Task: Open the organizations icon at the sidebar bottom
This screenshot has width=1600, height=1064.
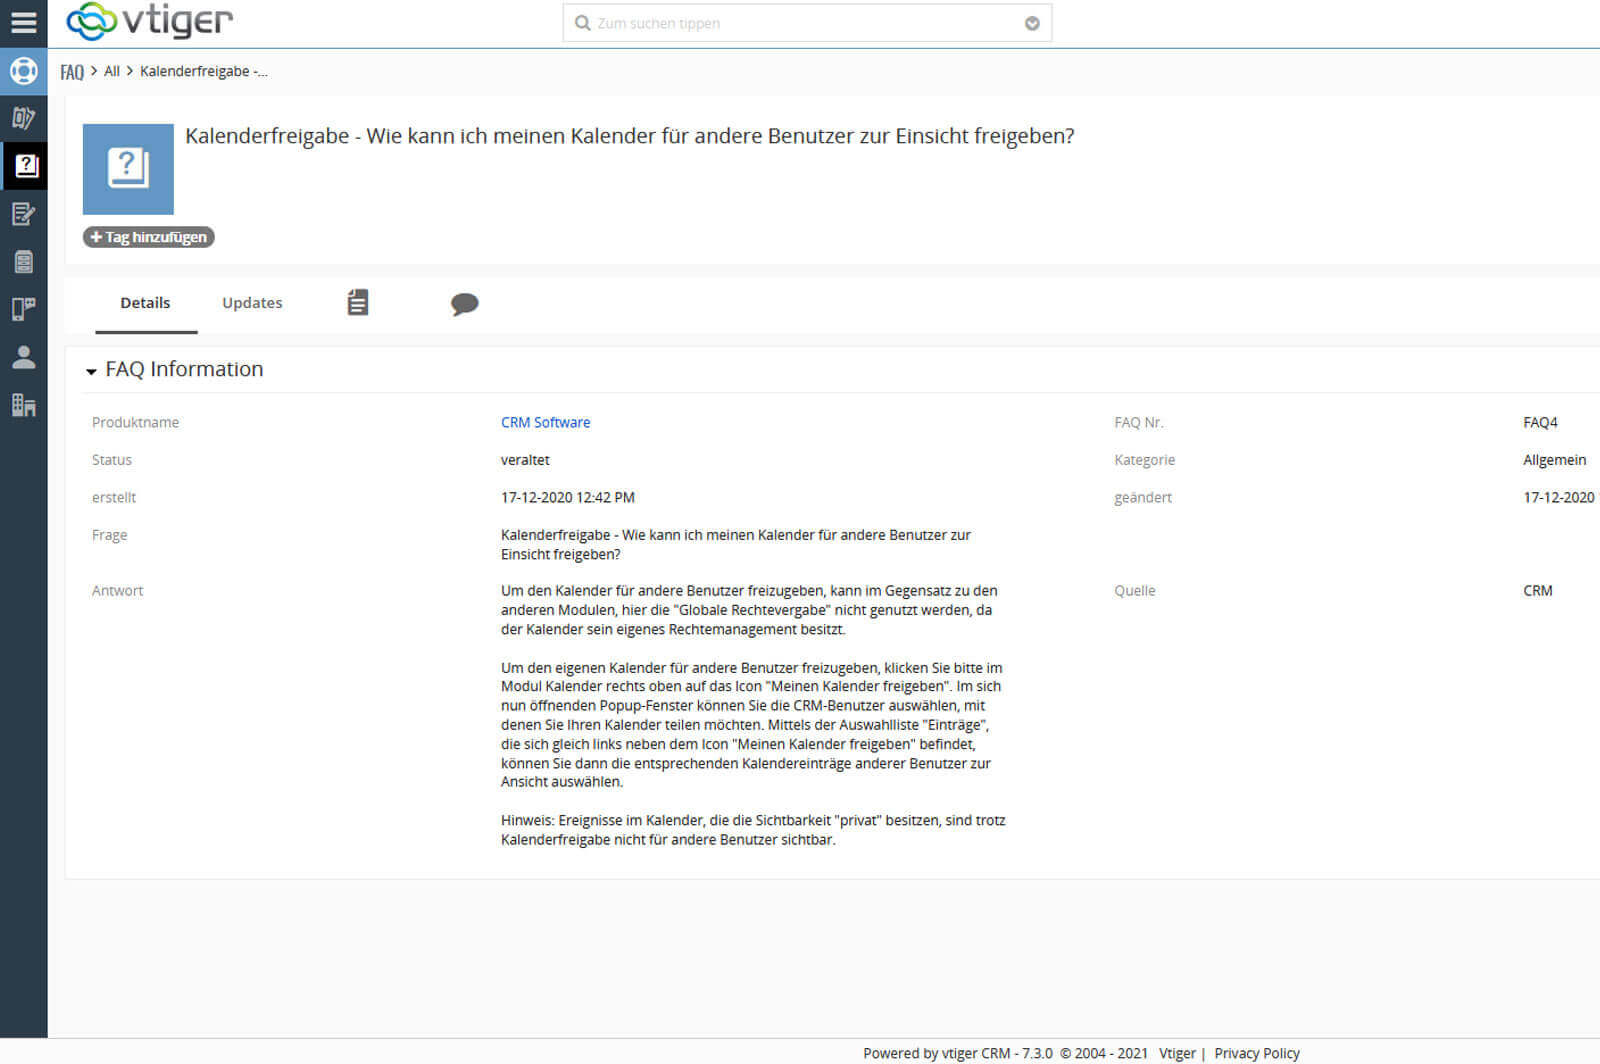Action: point(24,406)
